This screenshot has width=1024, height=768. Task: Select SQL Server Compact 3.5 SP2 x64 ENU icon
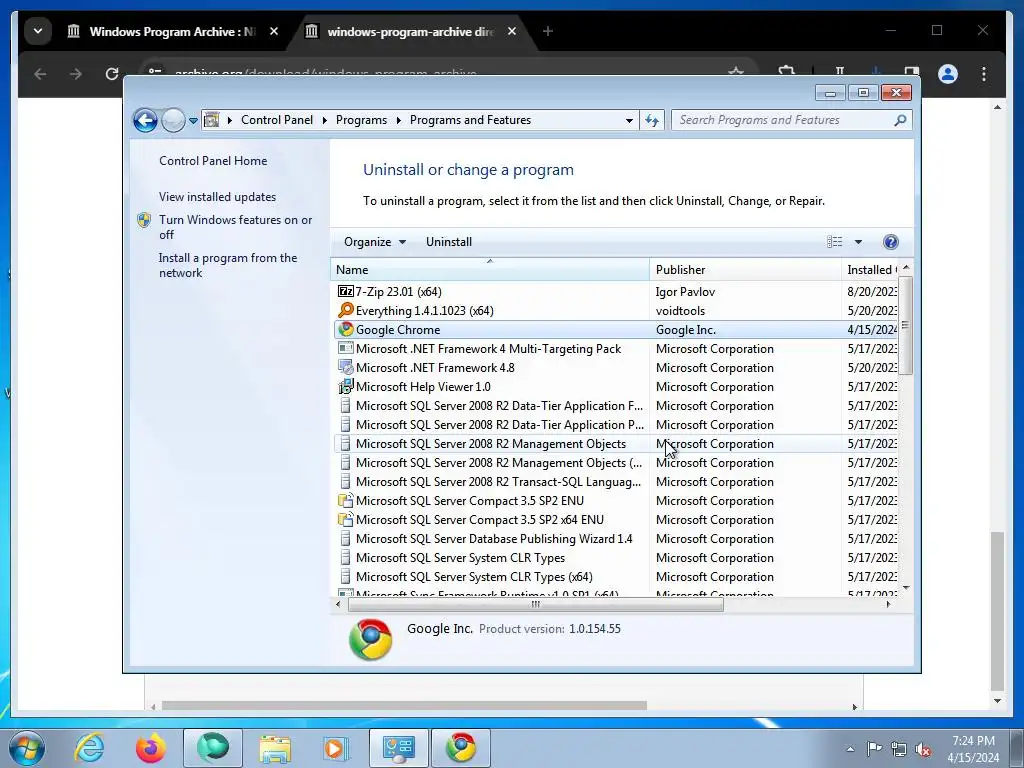[345, 519]
